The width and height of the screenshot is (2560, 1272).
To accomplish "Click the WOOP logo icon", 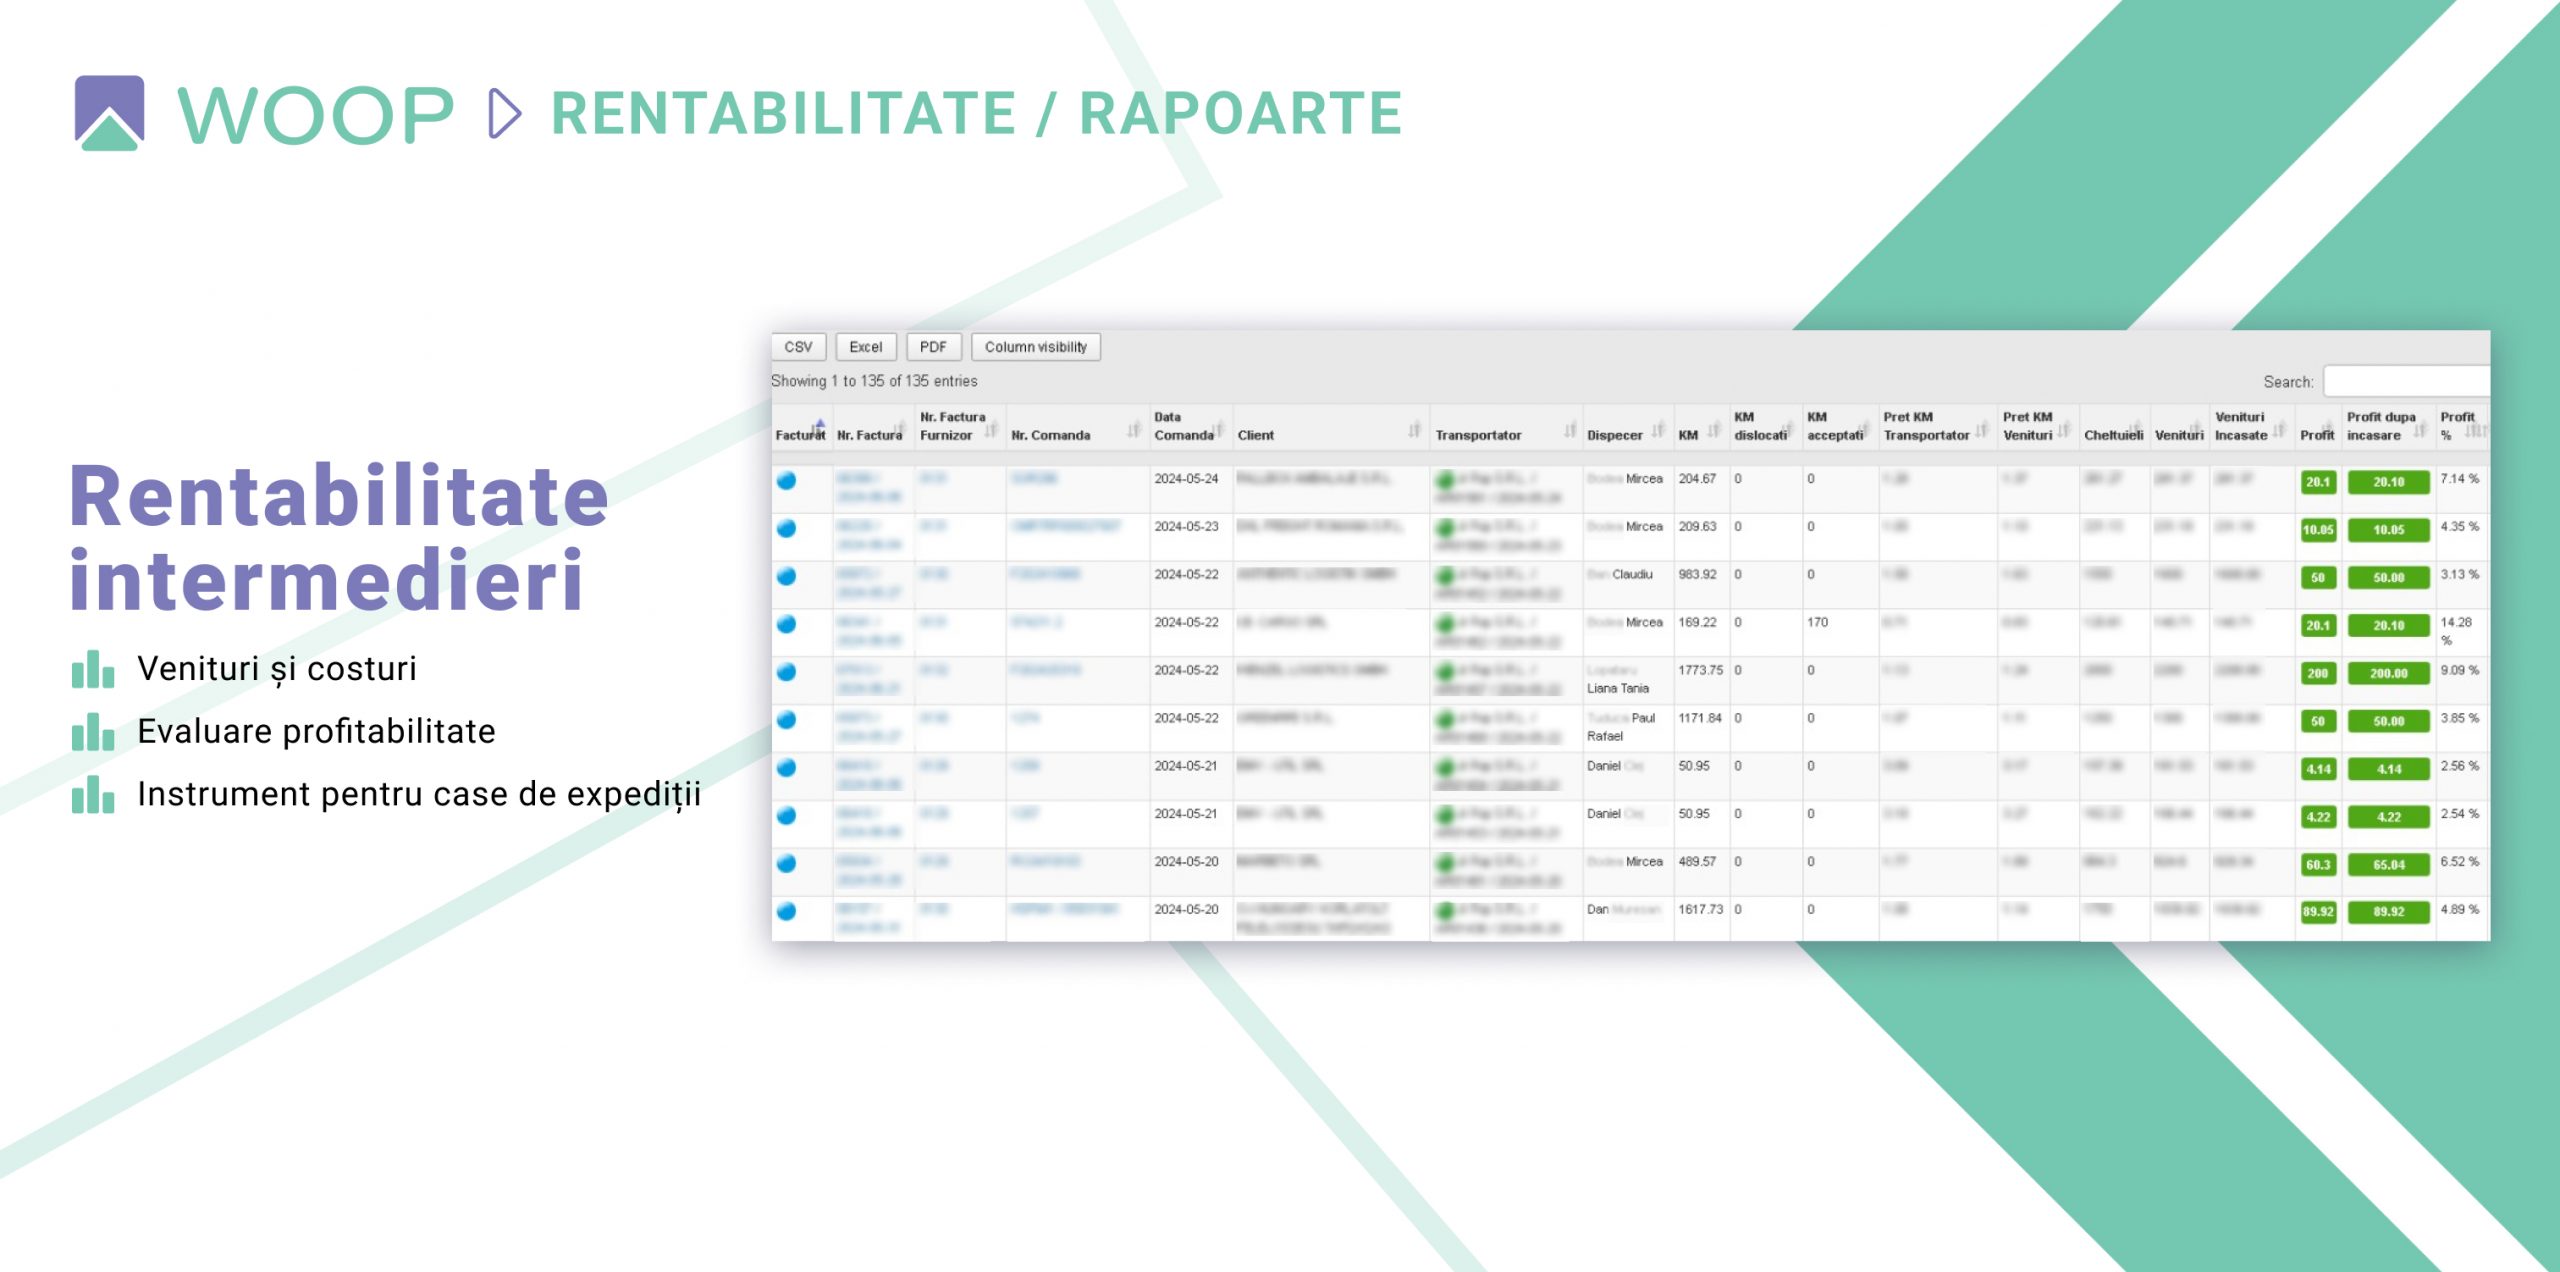I will tap(109, 113).
